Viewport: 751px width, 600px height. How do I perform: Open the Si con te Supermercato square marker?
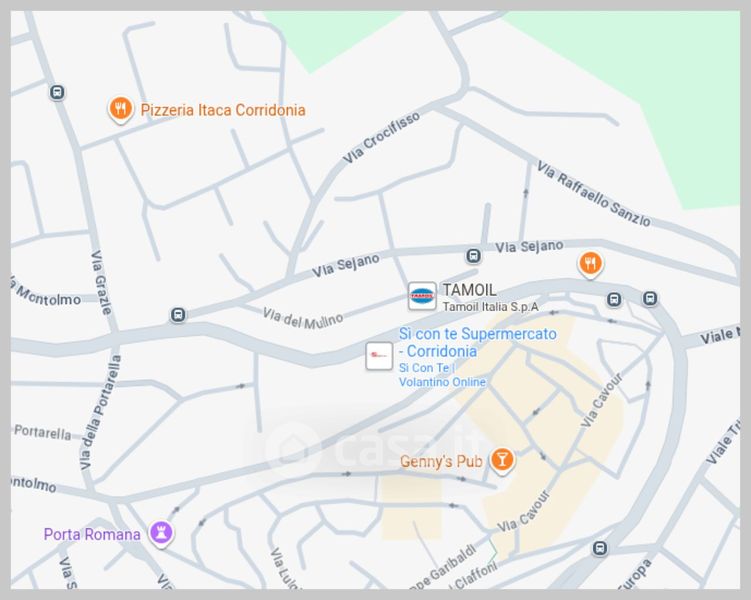click(x=379, y=356)
